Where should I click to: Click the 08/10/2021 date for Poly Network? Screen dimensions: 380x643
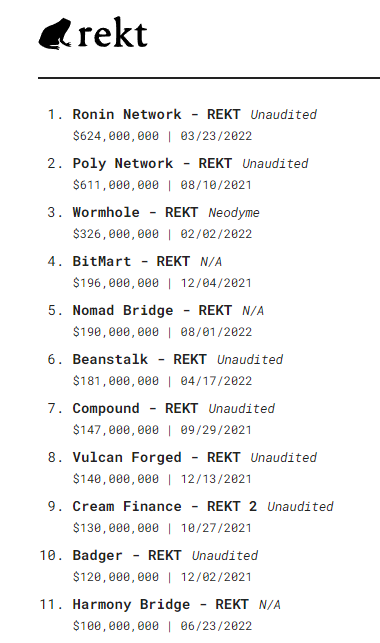(216, 185)
